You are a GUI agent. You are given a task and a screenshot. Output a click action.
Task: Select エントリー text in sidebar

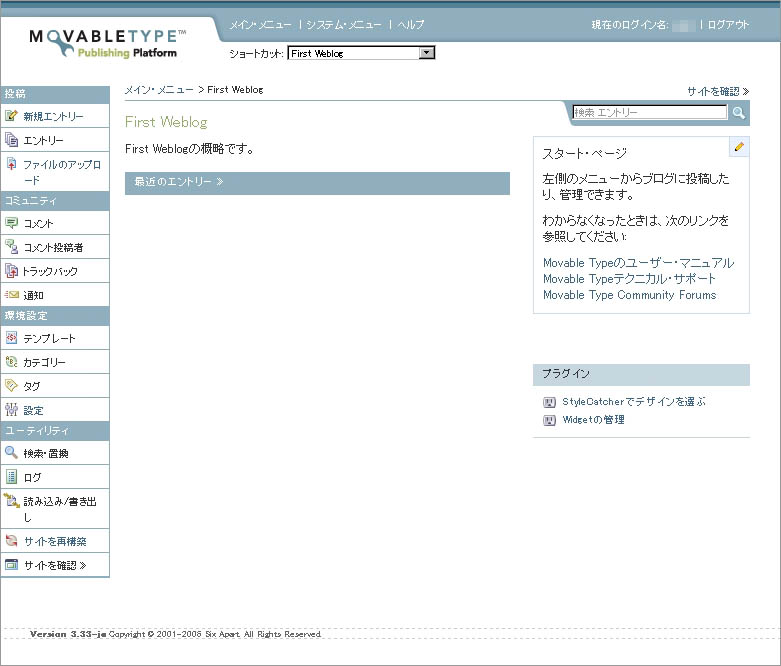tap(43, 140)
